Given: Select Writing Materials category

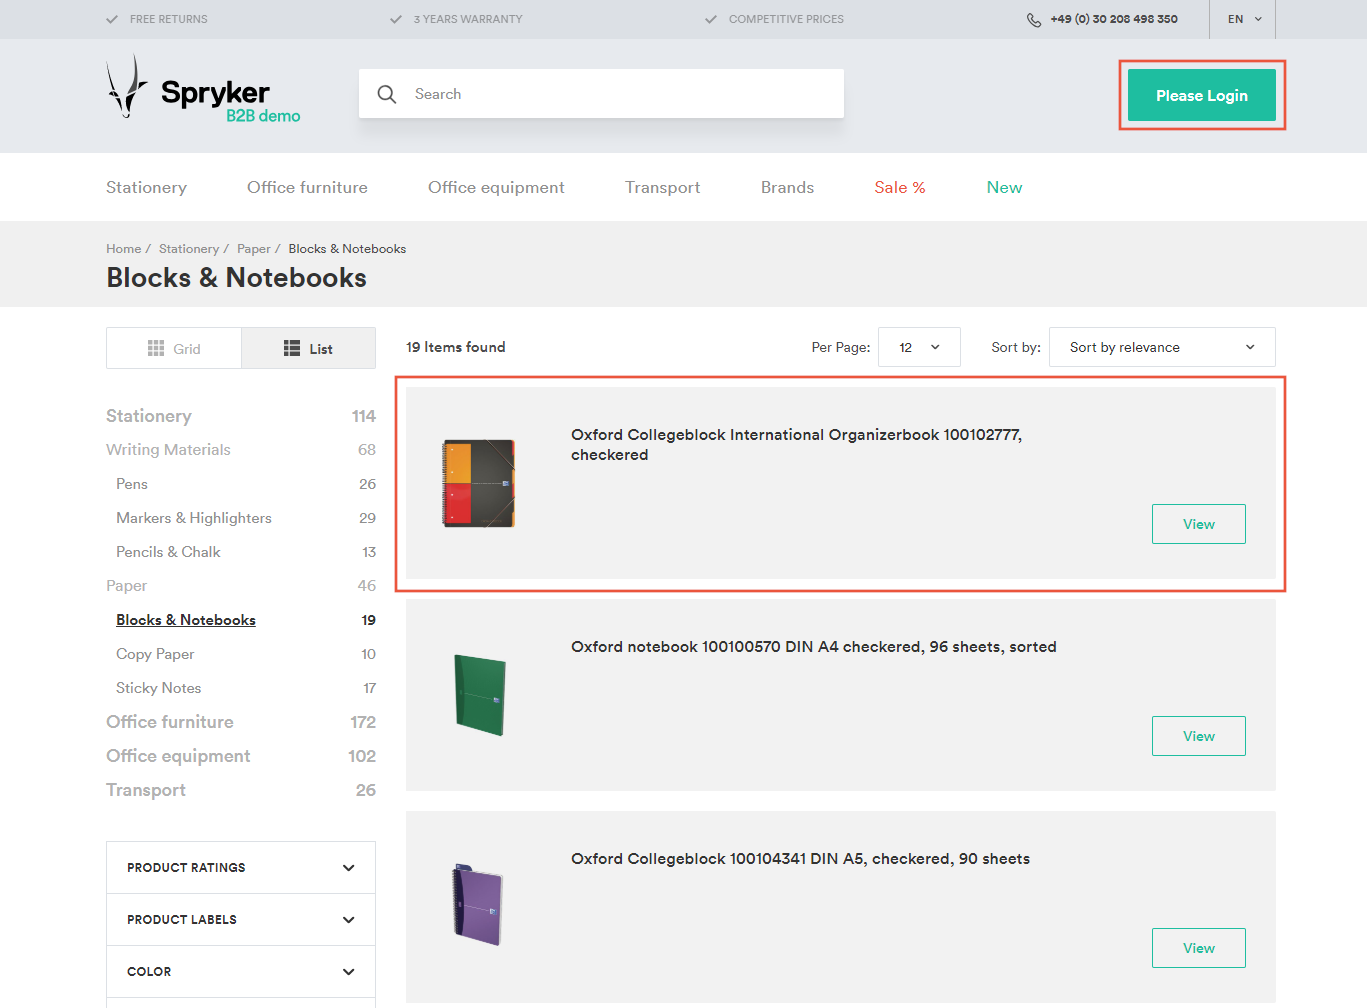Looking at the screenshot, I should [168, 450].
